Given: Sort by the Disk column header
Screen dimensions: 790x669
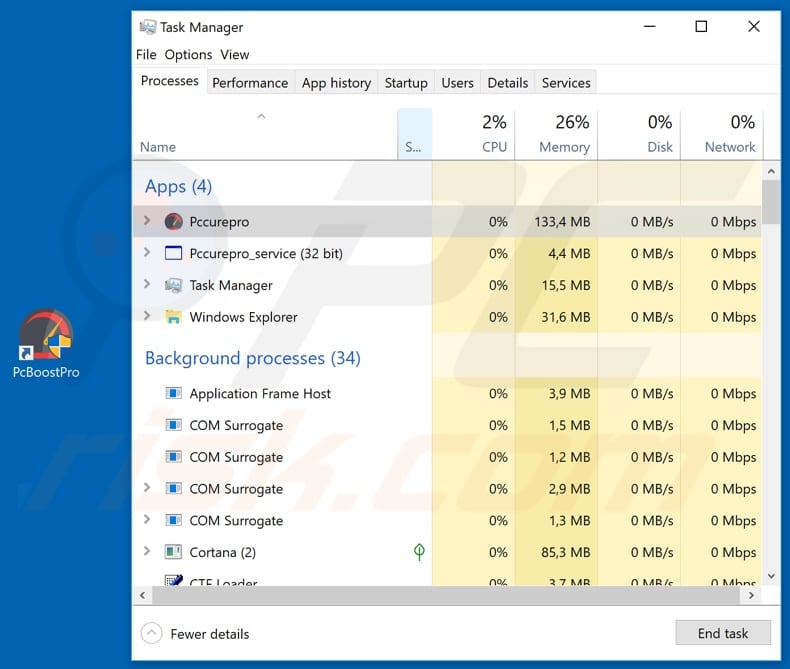Looking at the screenshot, I should pos(639,134).
